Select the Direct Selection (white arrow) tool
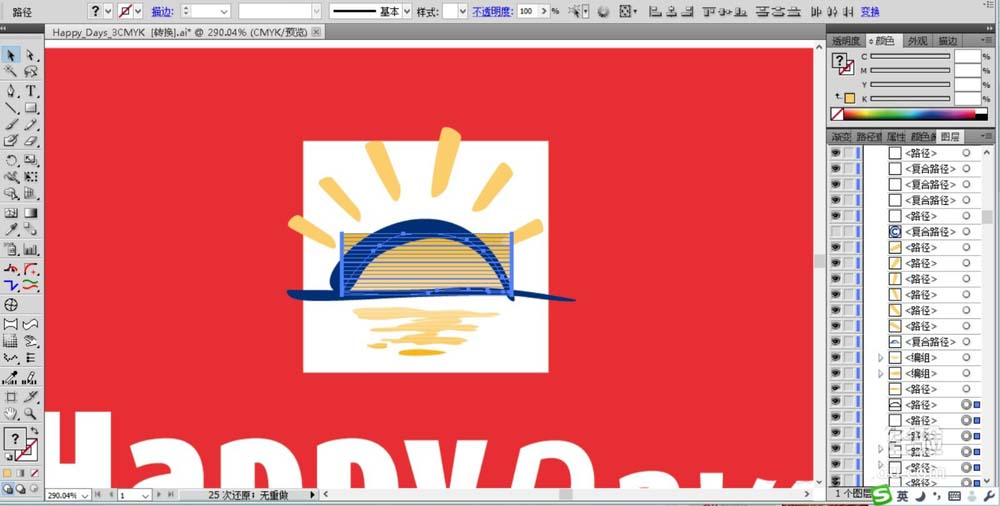The width and height of the screenshot is (1000, 506). tap(31, 56)
